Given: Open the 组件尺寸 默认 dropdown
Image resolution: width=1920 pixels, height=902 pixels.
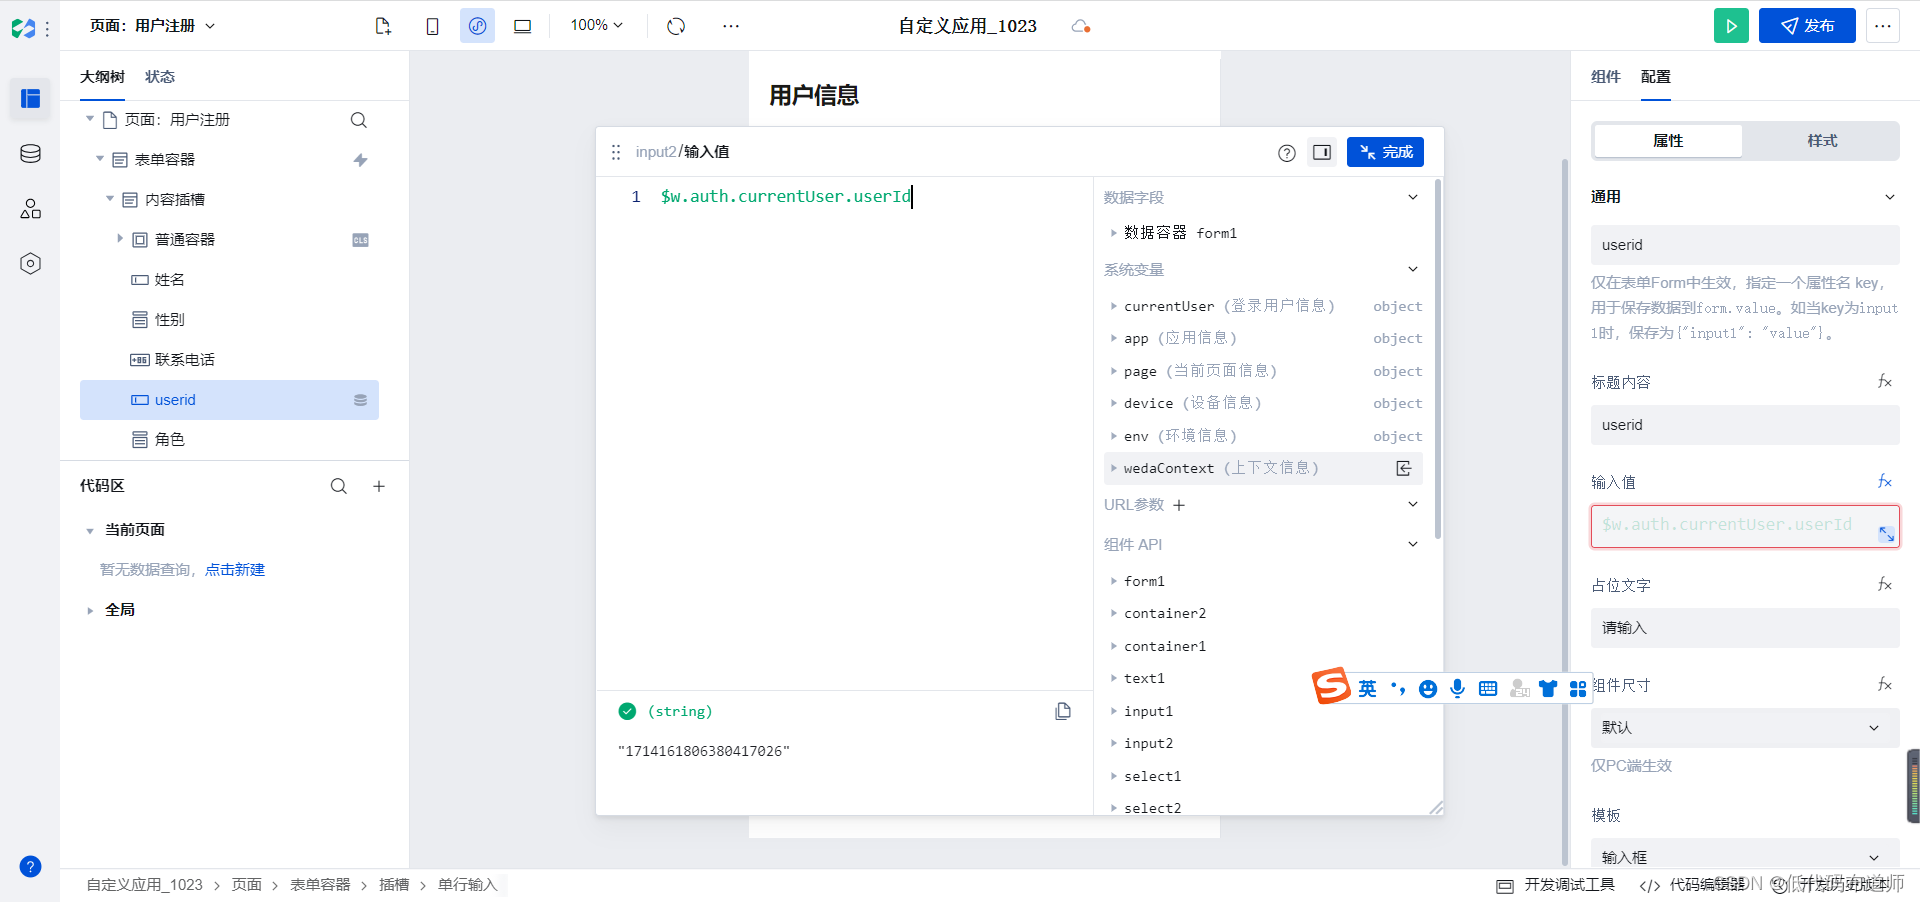Looking at the screenshot, I should [x=1745, y=728].
